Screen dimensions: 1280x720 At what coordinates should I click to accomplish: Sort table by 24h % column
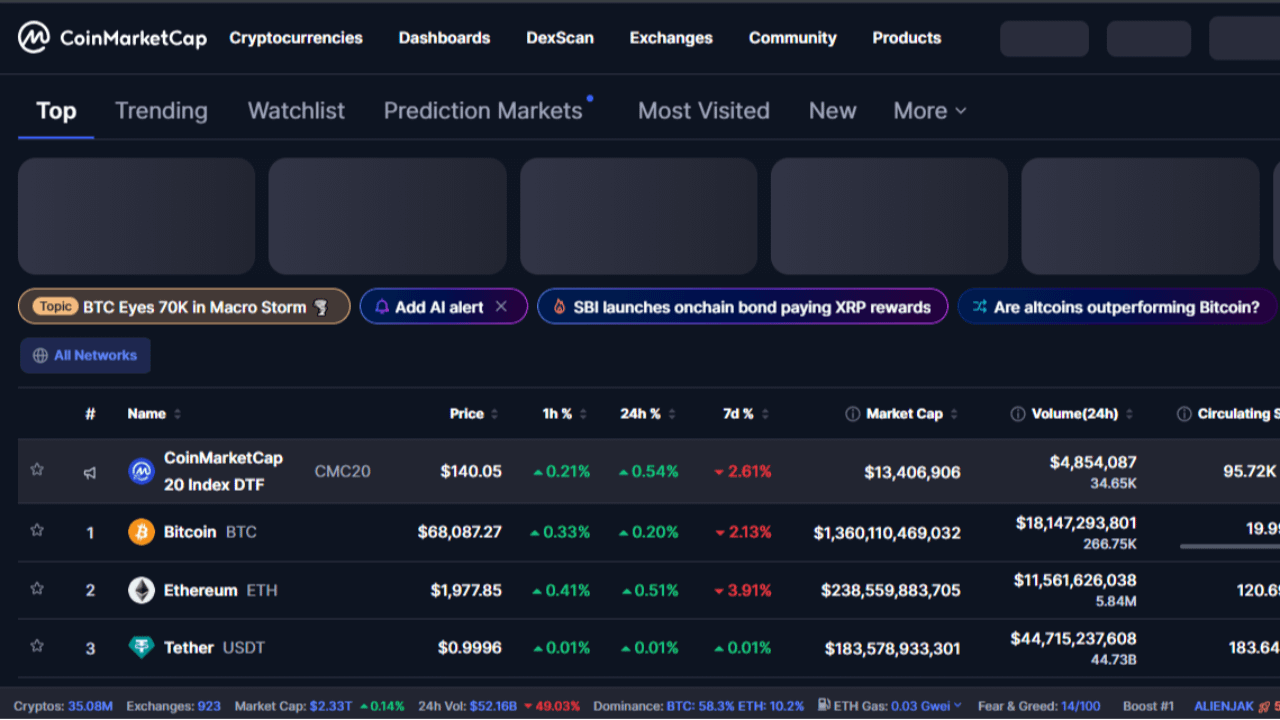click(648, 414)
